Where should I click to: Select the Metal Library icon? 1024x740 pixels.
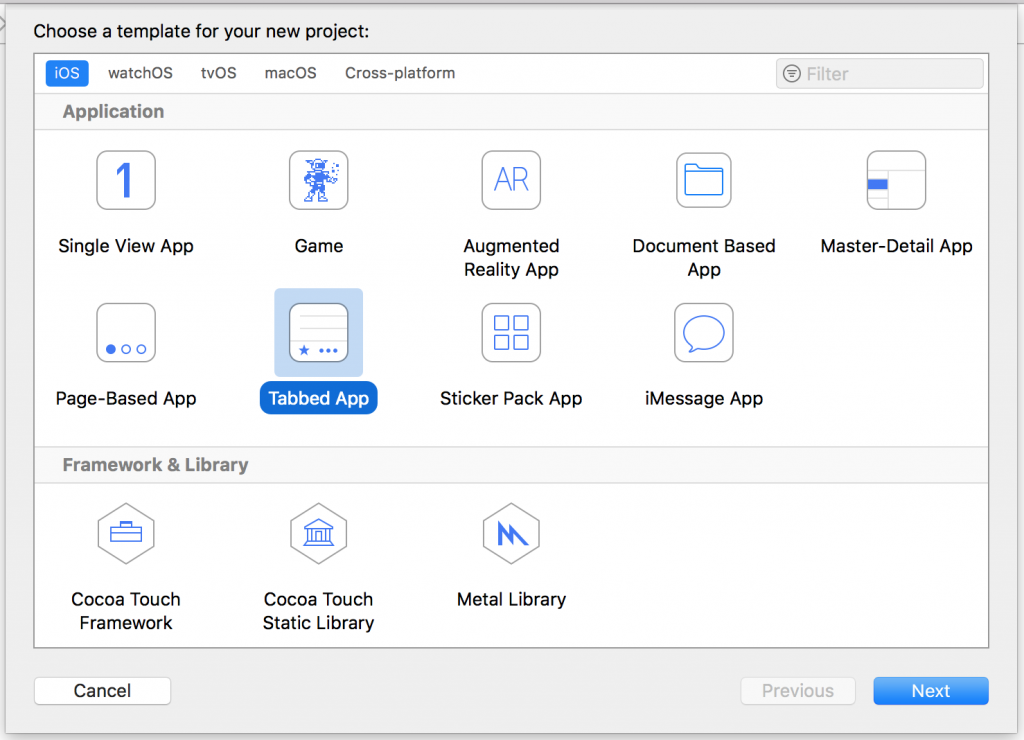[511, 534]
